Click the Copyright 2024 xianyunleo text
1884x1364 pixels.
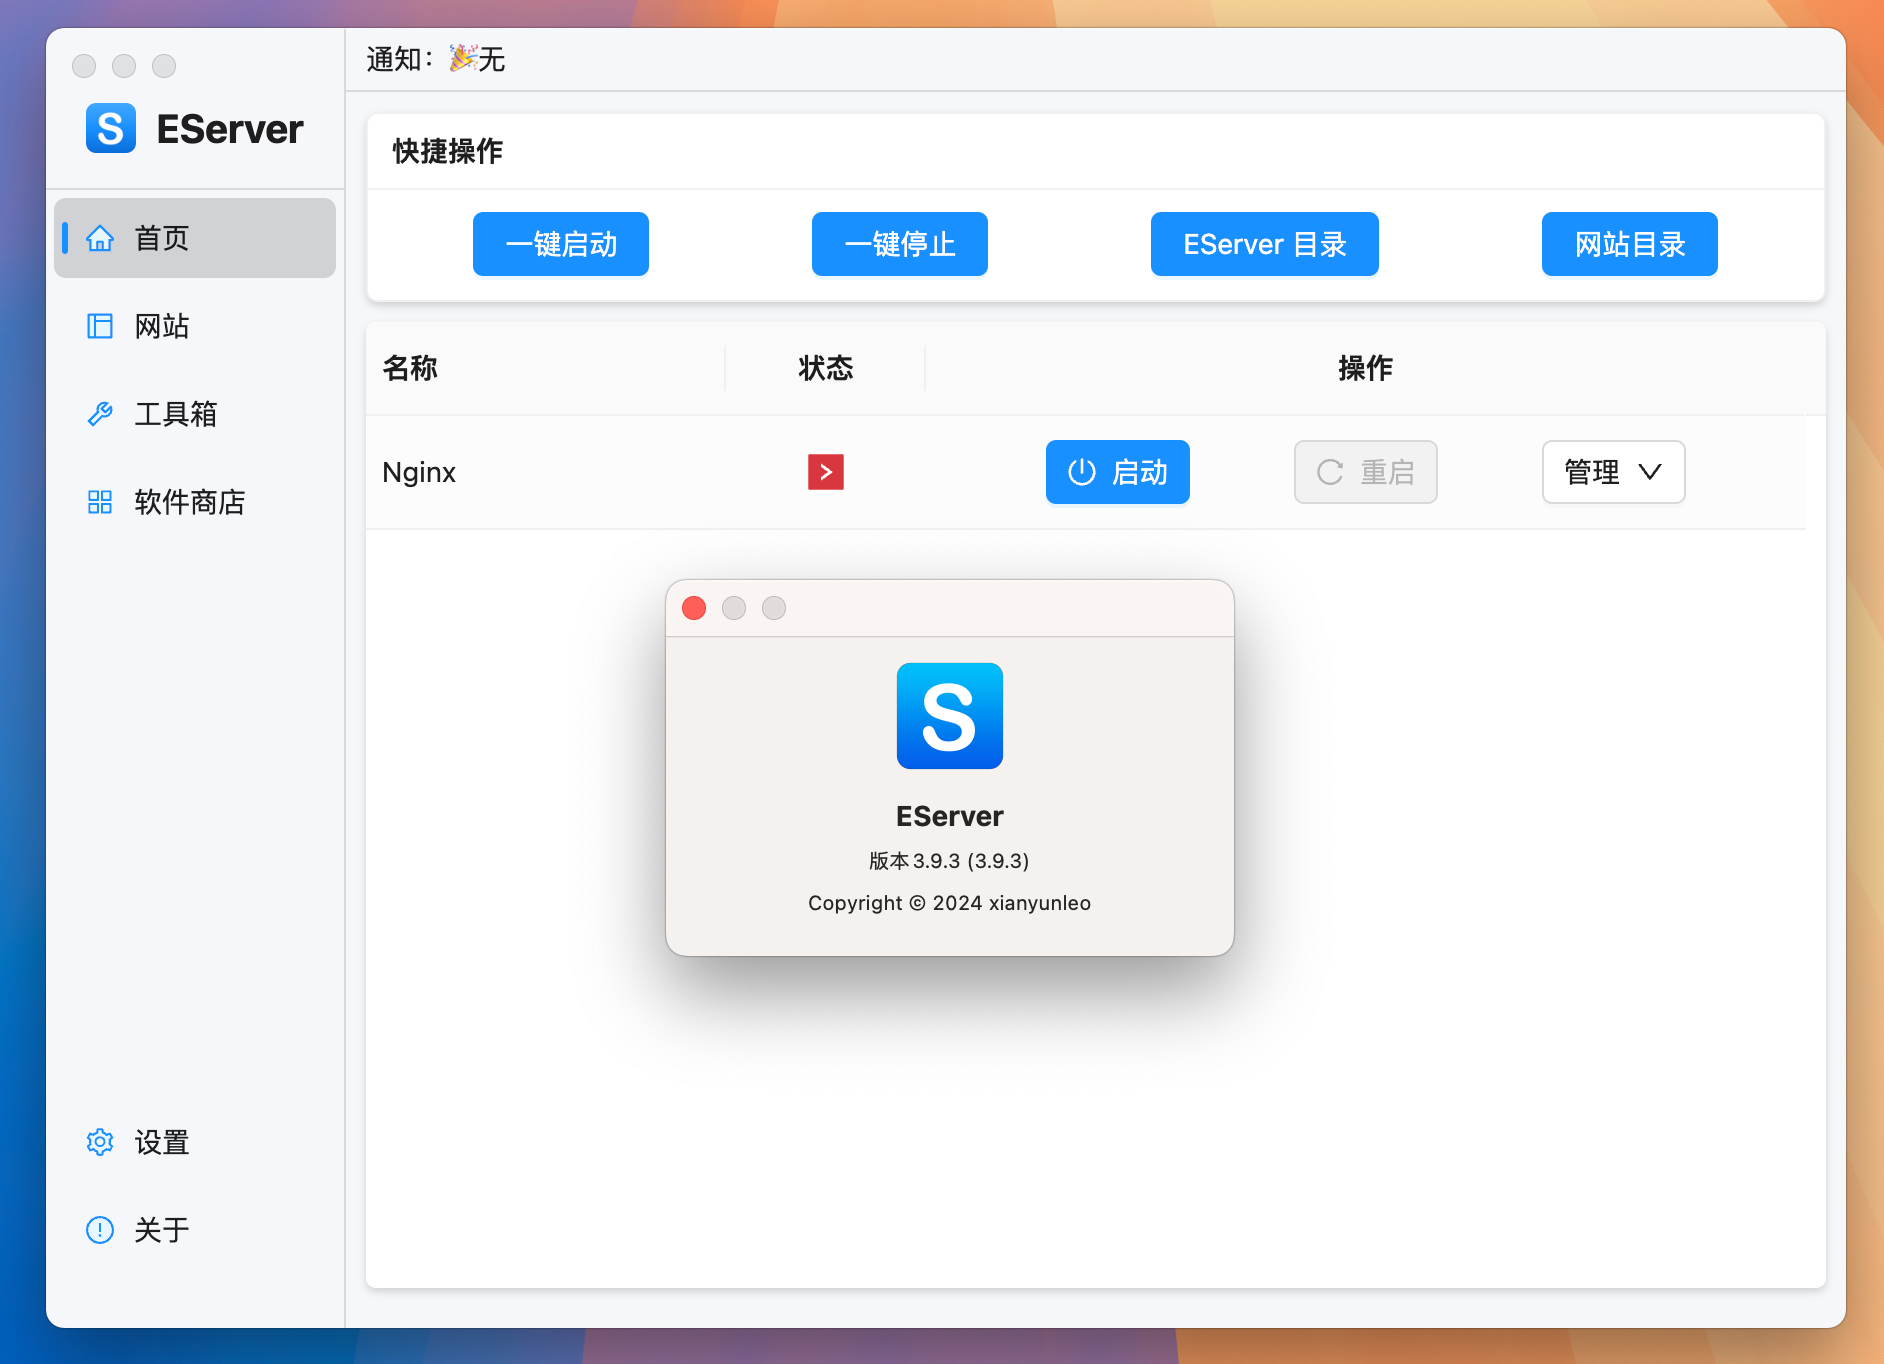tap(950, 903)
